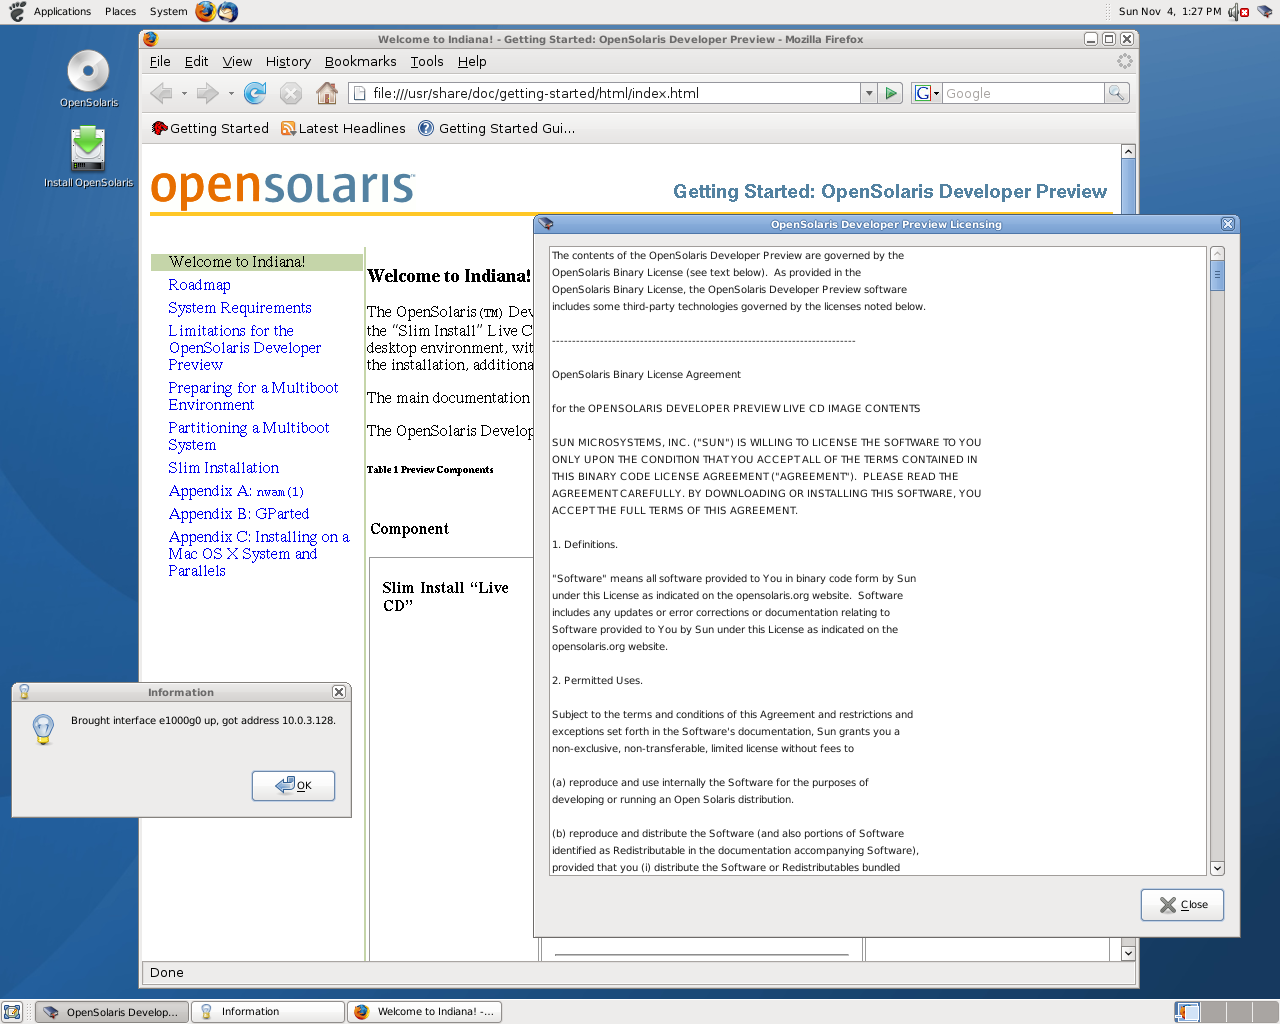Image resolution: width=1280 pixels, height=1024 pixels.
Task: Open Firefox History menu
Action: tap(288, 61)
